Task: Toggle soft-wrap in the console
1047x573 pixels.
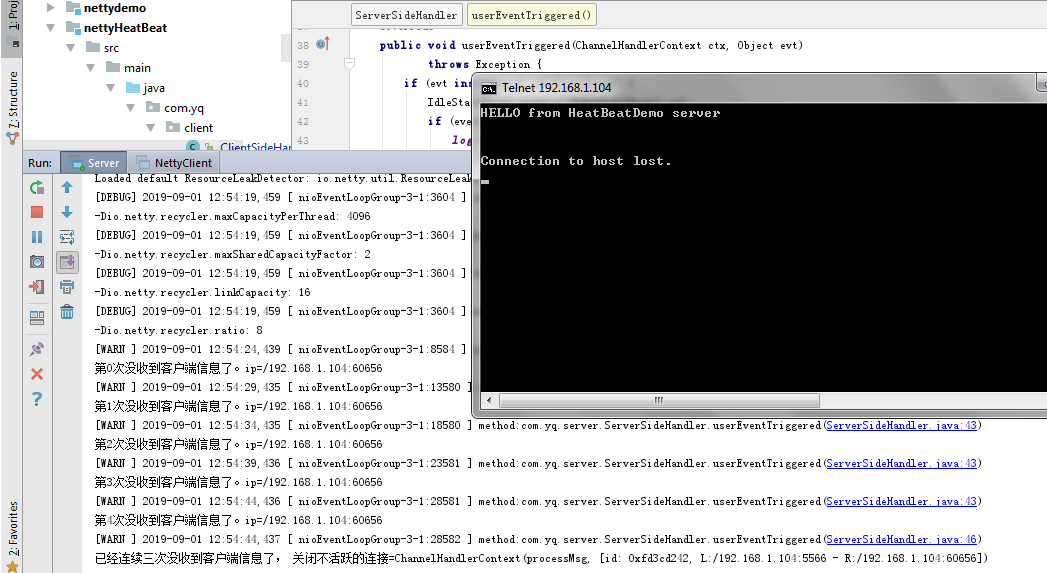Action: (67, 237)
